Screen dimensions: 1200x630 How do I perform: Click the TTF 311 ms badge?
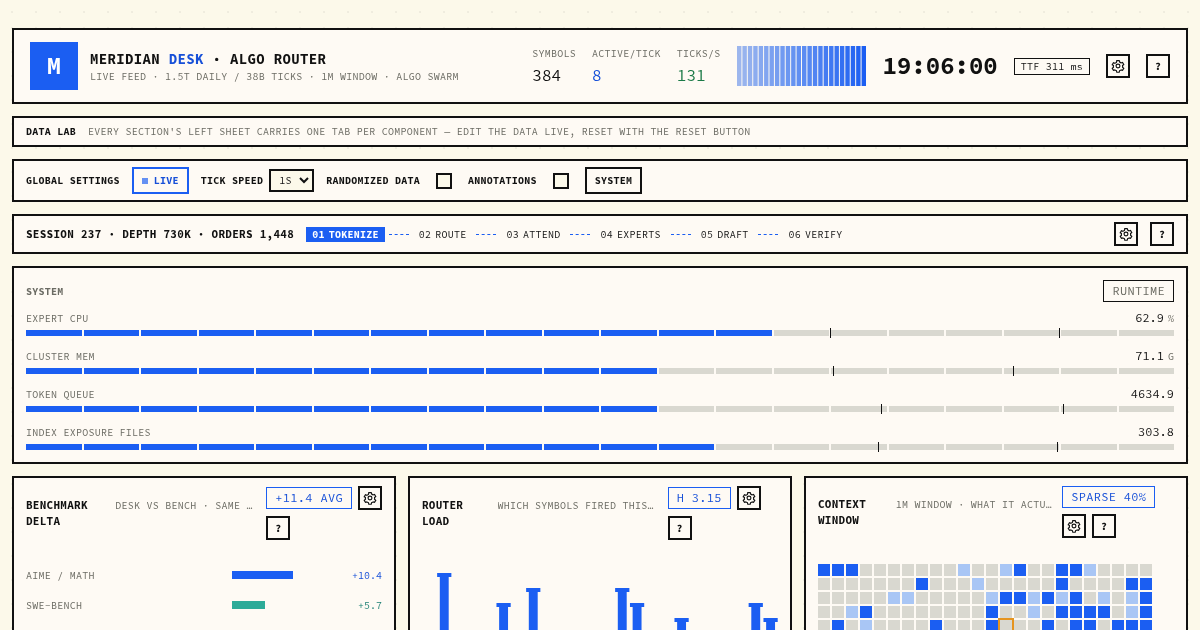coord(1052,66)
